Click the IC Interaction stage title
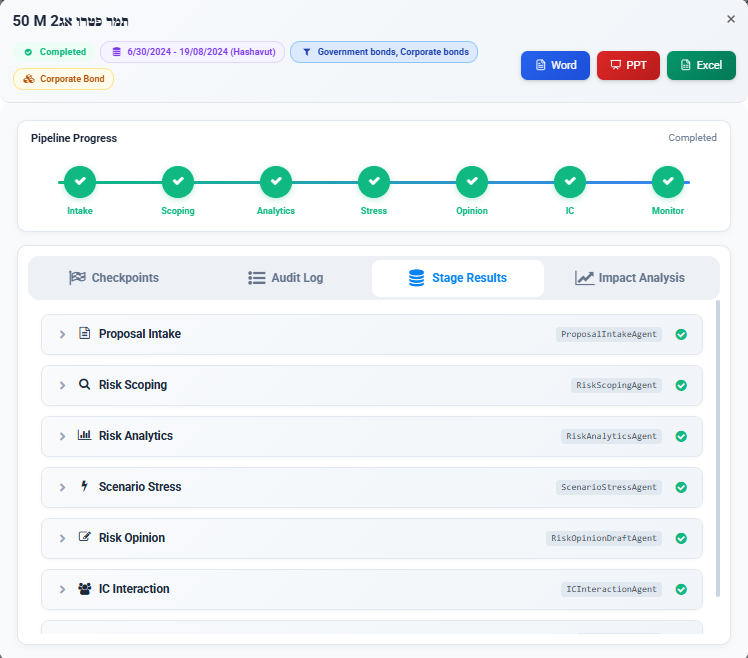 (134, 589)
